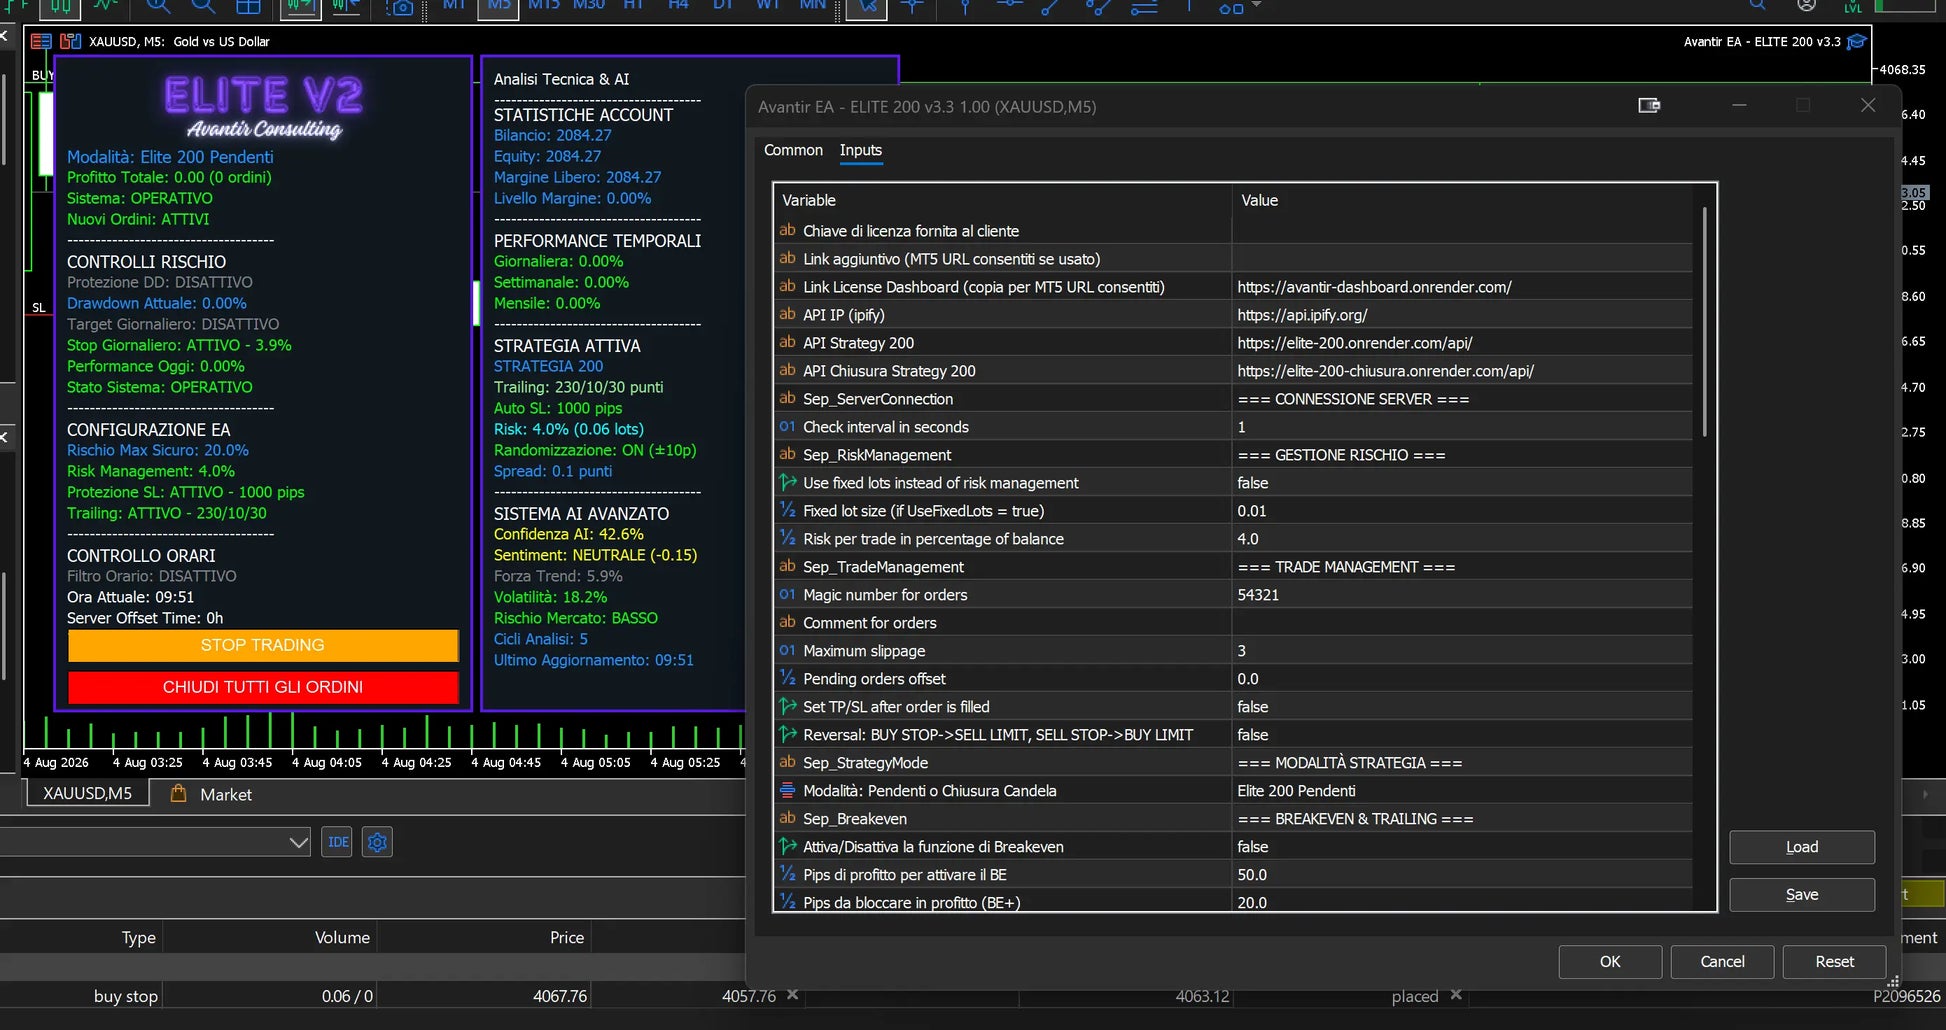Click the one-click trading panel icon beside XAUUSD
The width and height of the screenshot is (1946, 1030).
coord(70,41)
